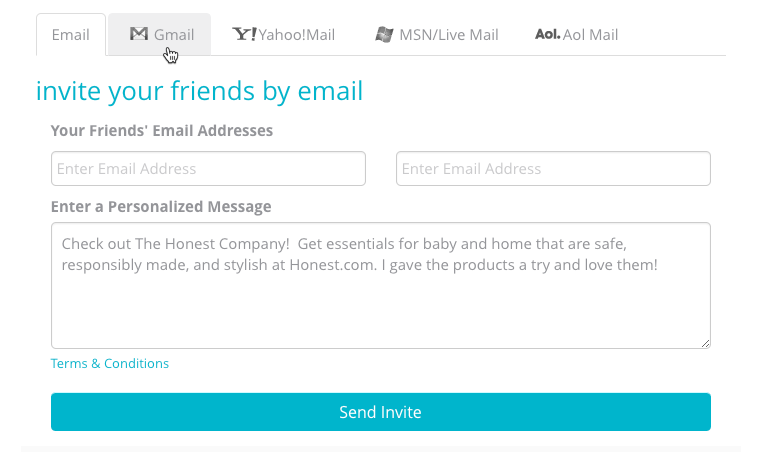The height and width of the screenshot is (452, 761).
Task: Click the Gmail envelope icon
Action: [139, 34]
